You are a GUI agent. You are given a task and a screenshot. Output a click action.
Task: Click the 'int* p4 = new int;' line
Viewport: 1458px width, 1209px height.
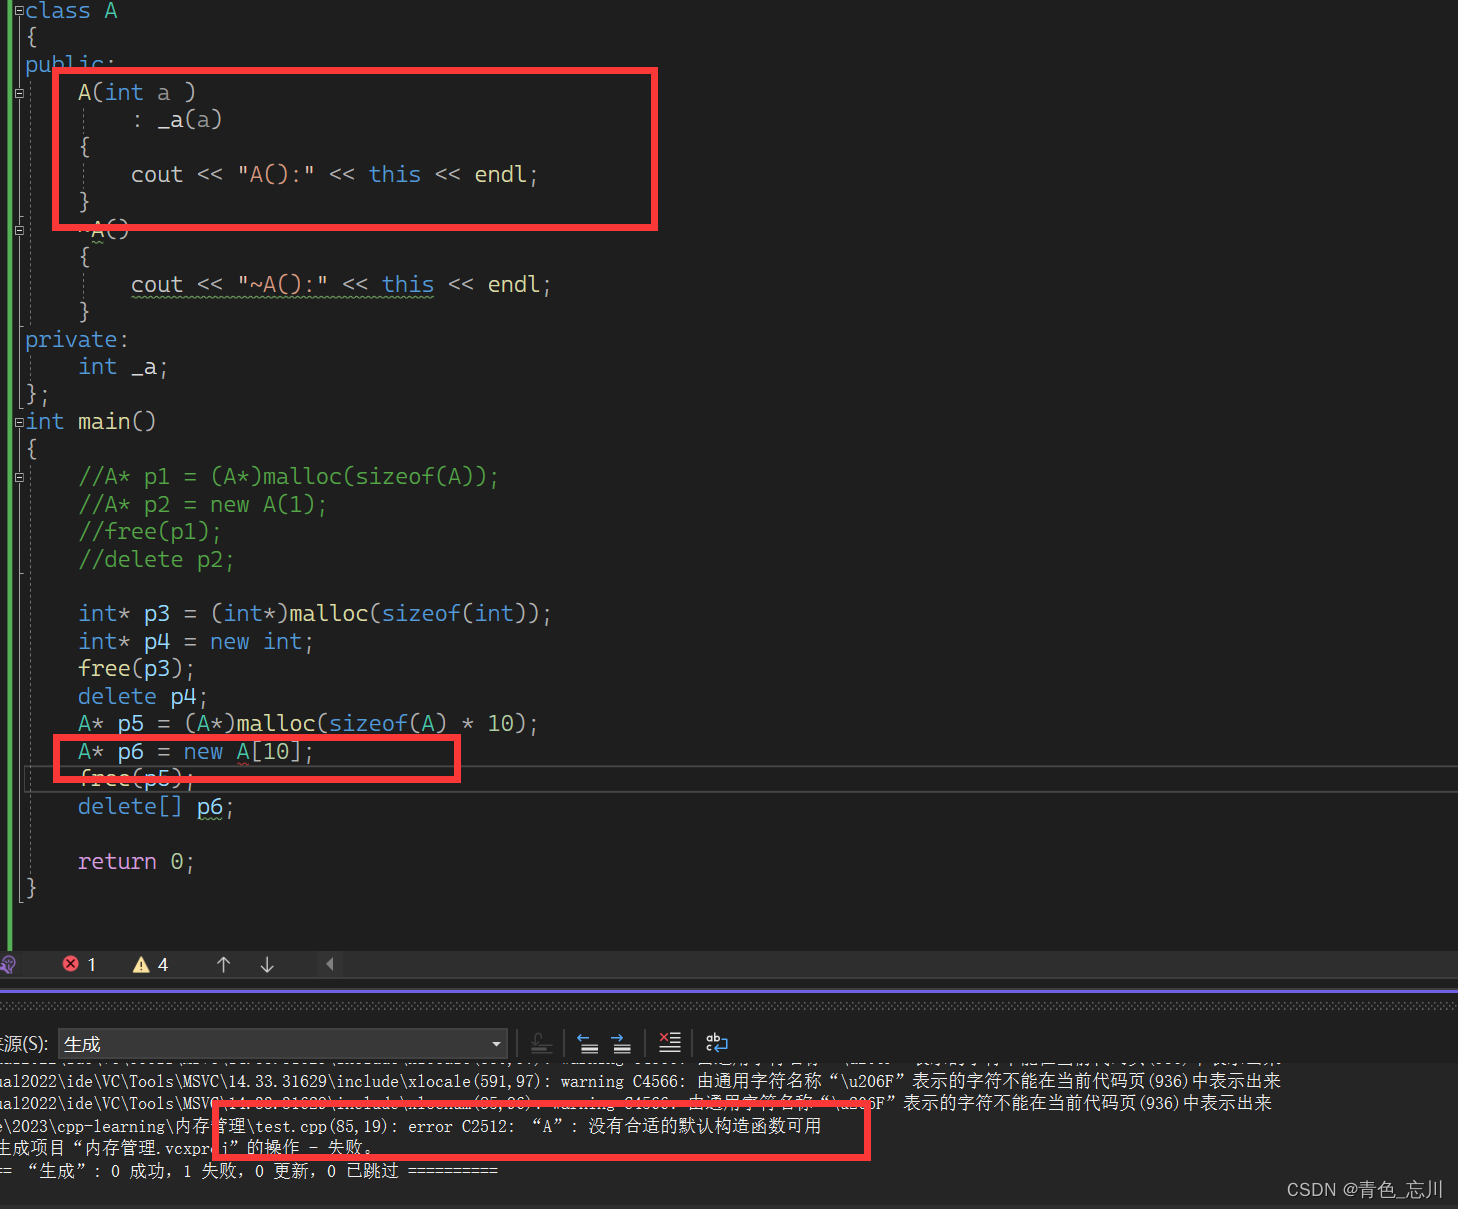tap(196, 642)
